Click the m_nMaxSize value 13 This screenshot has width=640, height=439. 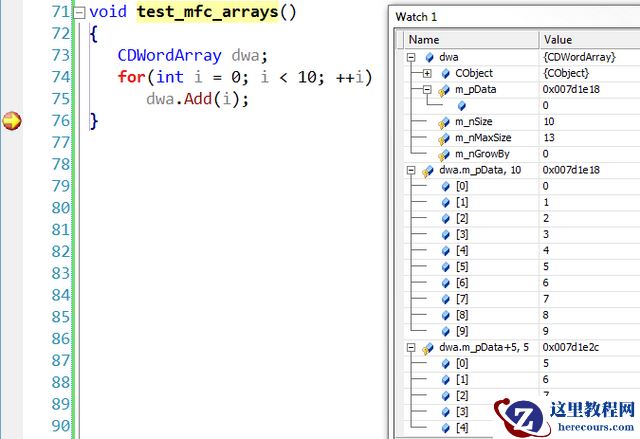(x=549, y=138)
